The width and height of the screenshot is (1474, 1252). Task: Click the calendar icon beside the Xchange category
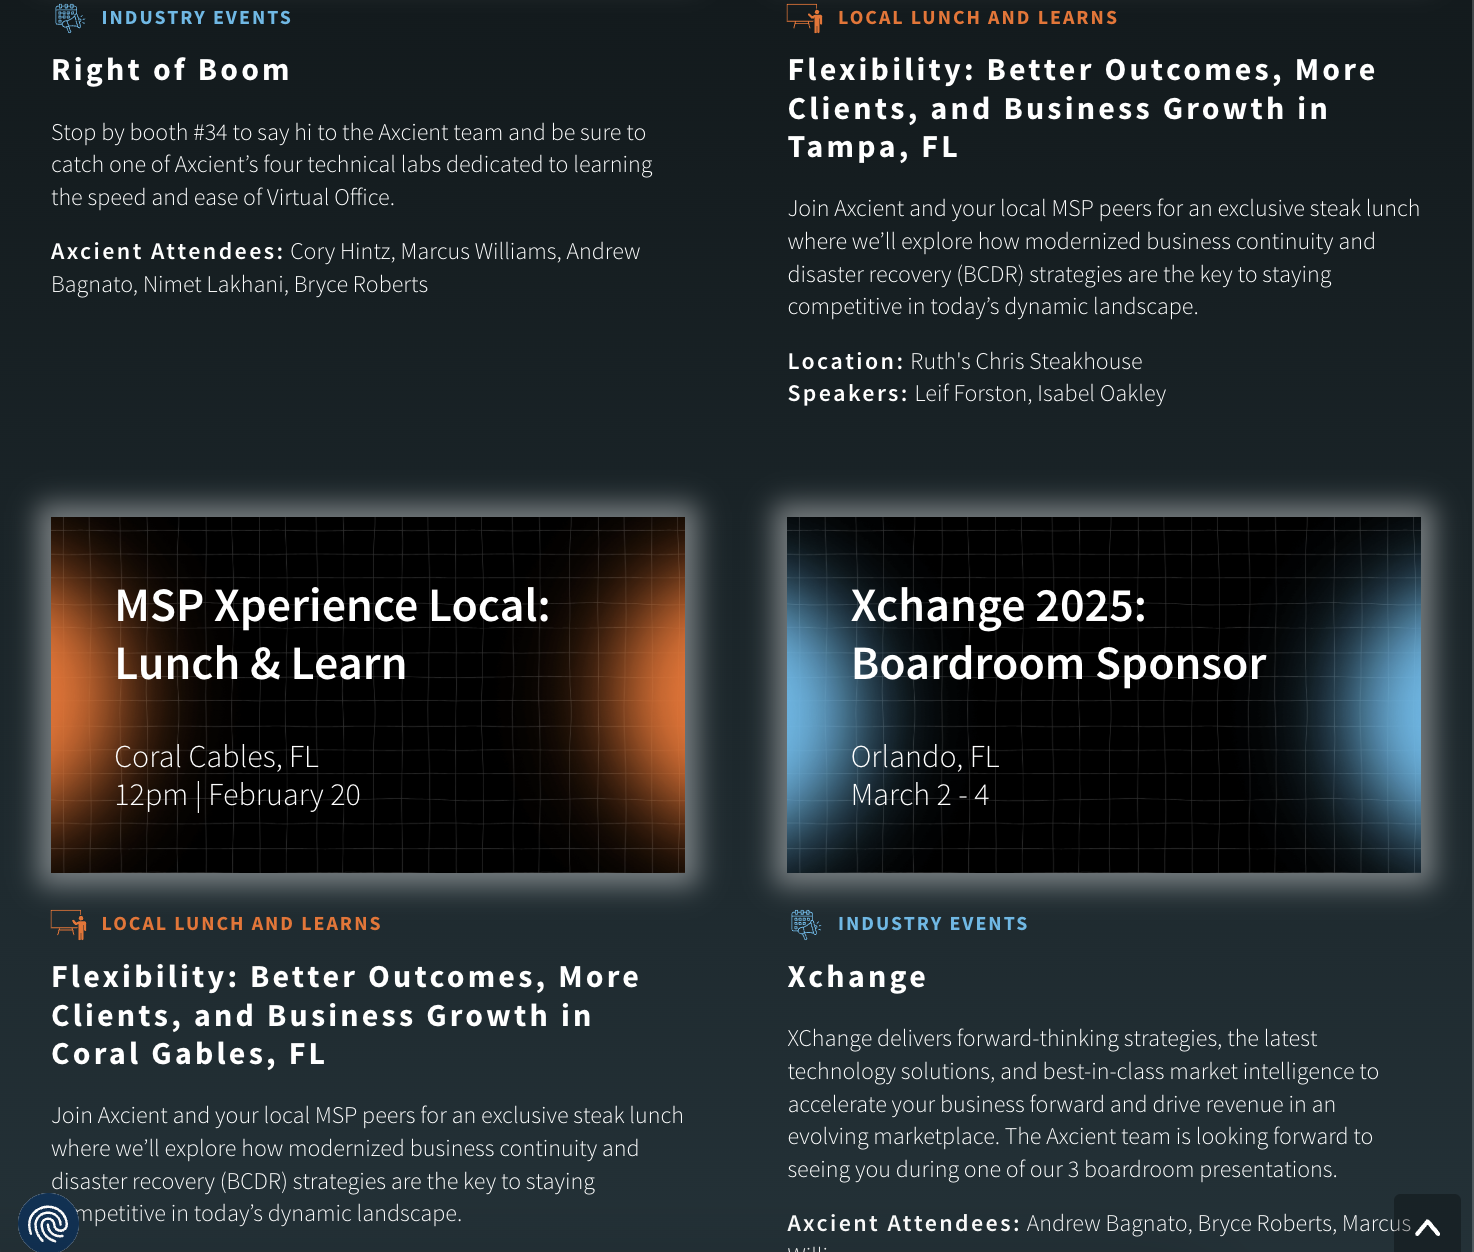coord(806,924)
